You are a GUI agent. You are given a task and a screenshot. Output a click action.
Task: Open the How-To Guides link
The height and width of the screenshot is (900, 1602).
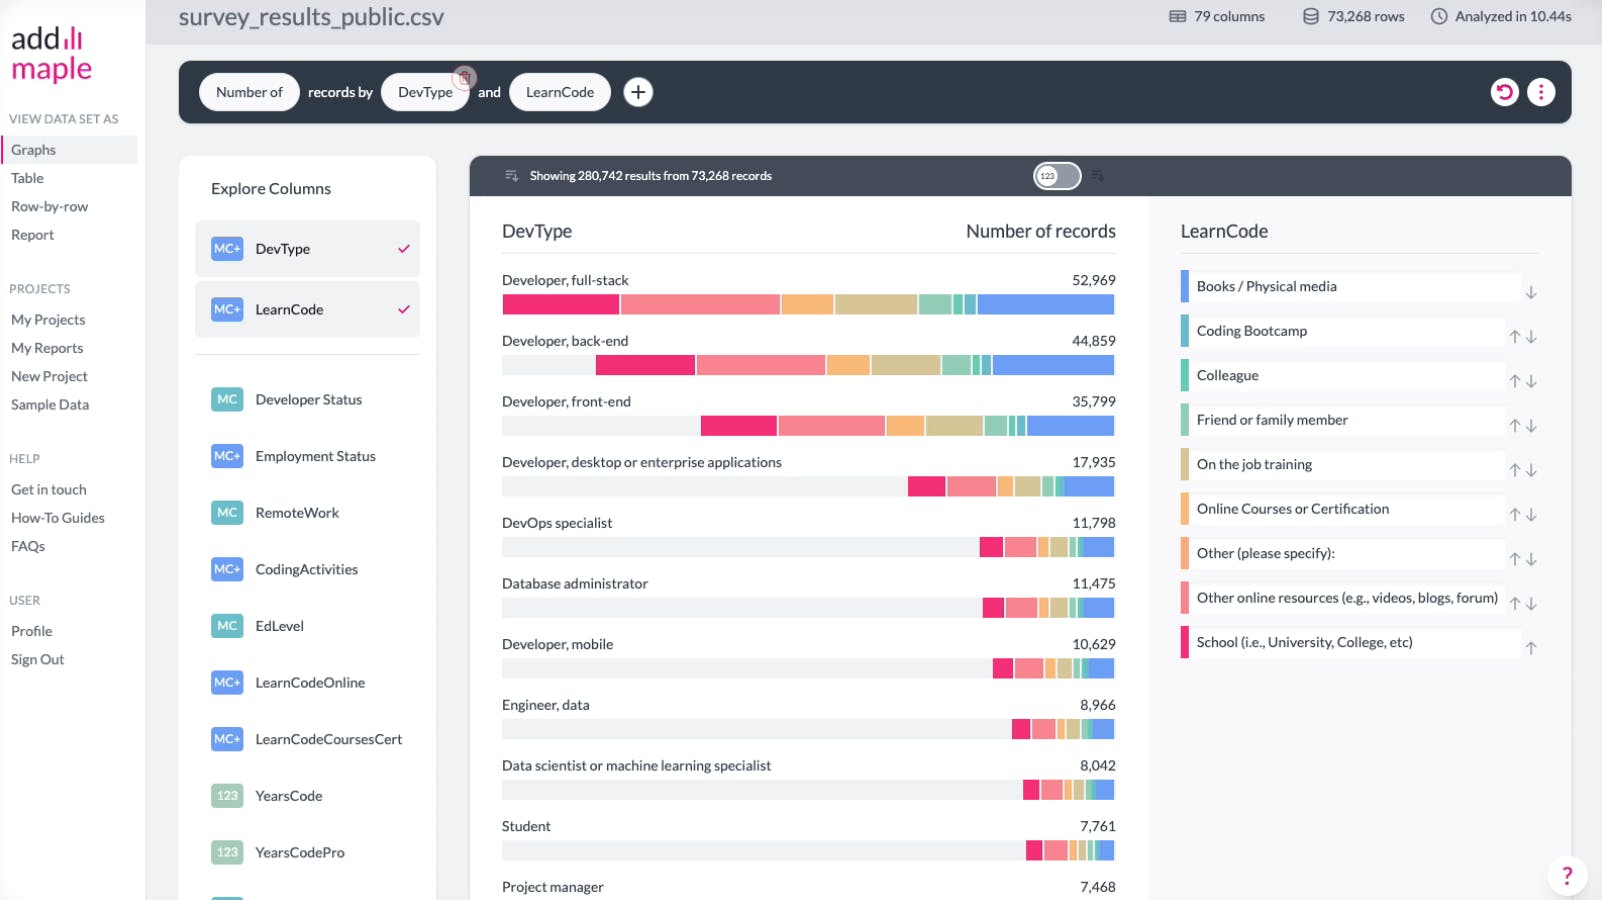pyautogui.click(x=57, y=518)
